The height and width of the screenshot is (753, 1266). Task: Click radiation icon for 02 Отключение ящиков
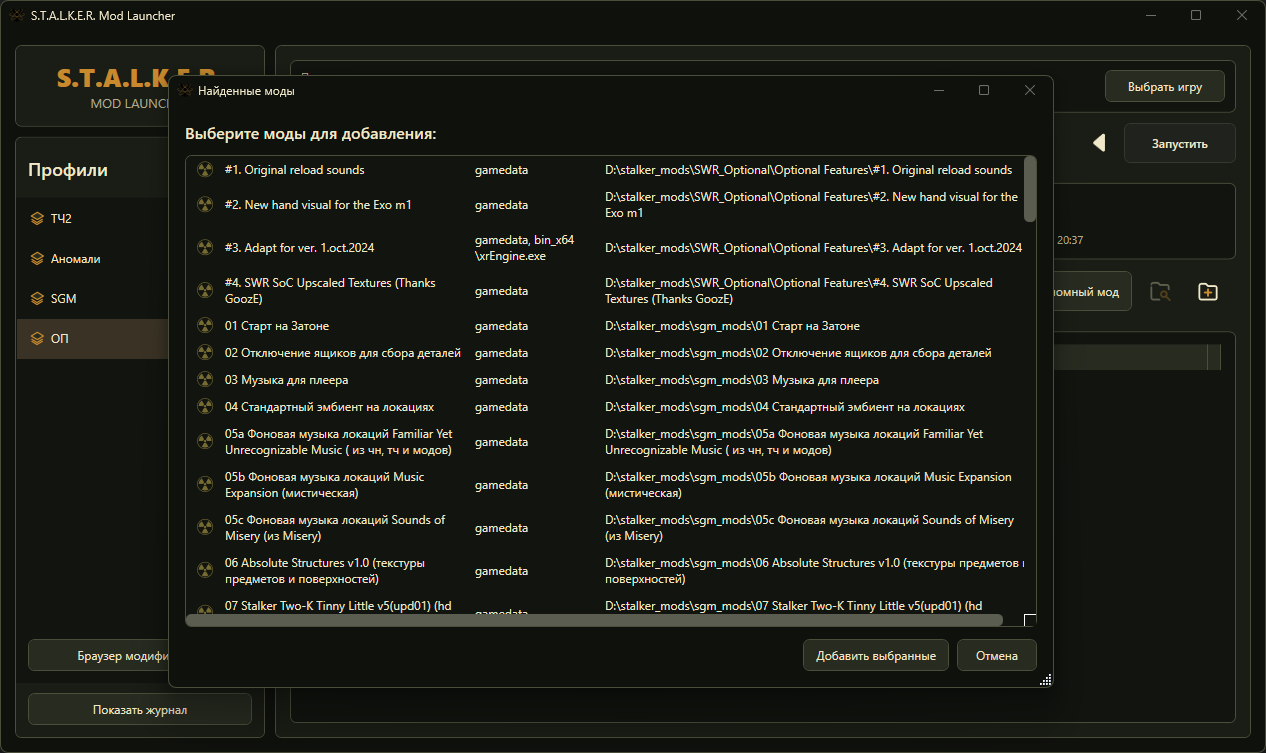[x=205, y=353]
